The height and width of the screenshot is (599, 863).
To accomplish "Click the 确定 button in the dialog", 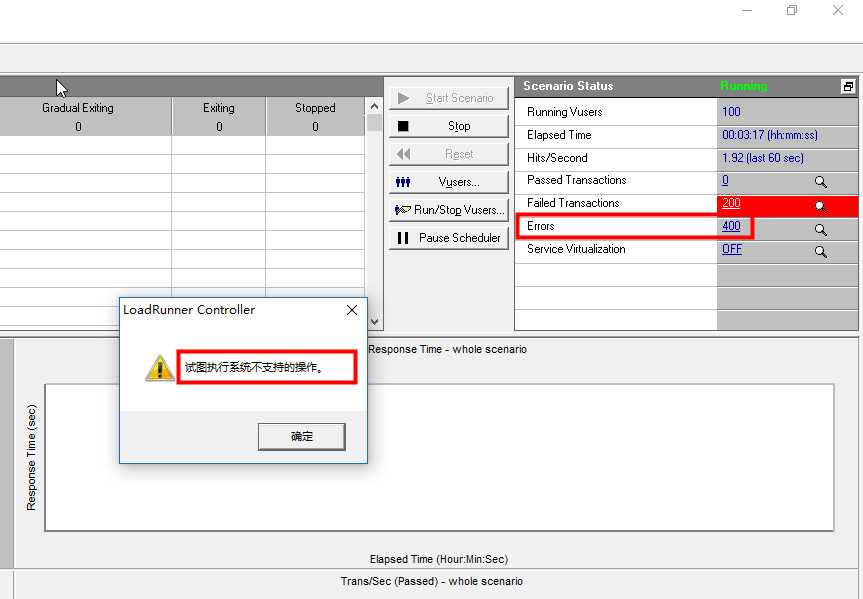I will (x=302, y=437).
